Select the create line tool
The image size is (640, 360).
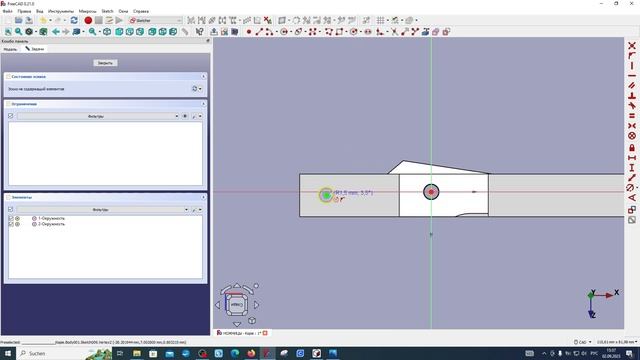click(x=259, y=31)
